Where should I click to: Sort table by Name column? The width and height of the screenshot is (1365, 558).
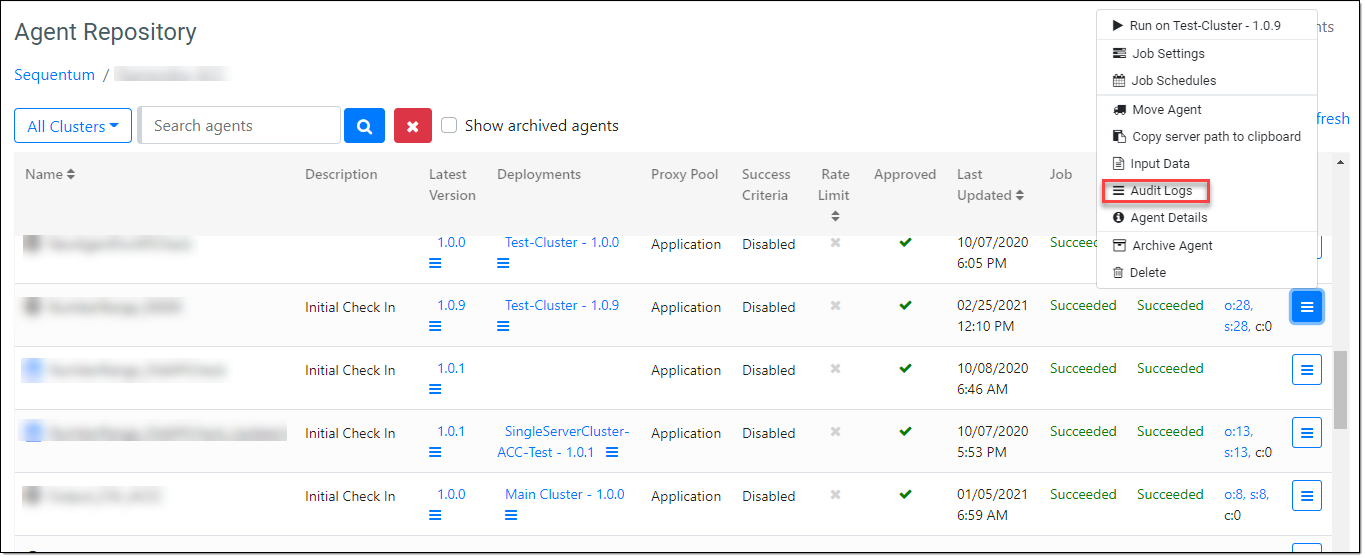tap(50, 174)
